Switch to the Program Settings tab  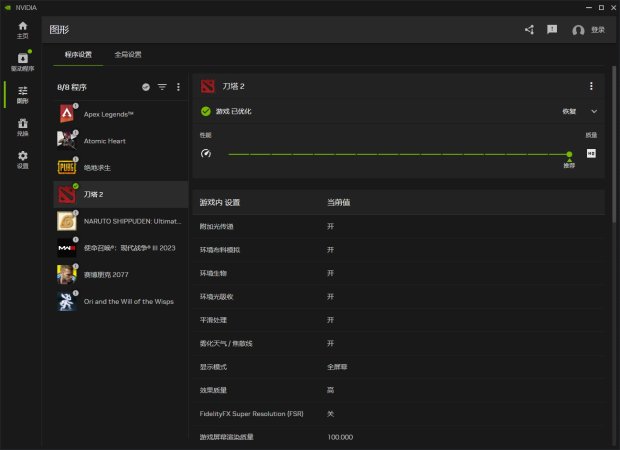78,55
